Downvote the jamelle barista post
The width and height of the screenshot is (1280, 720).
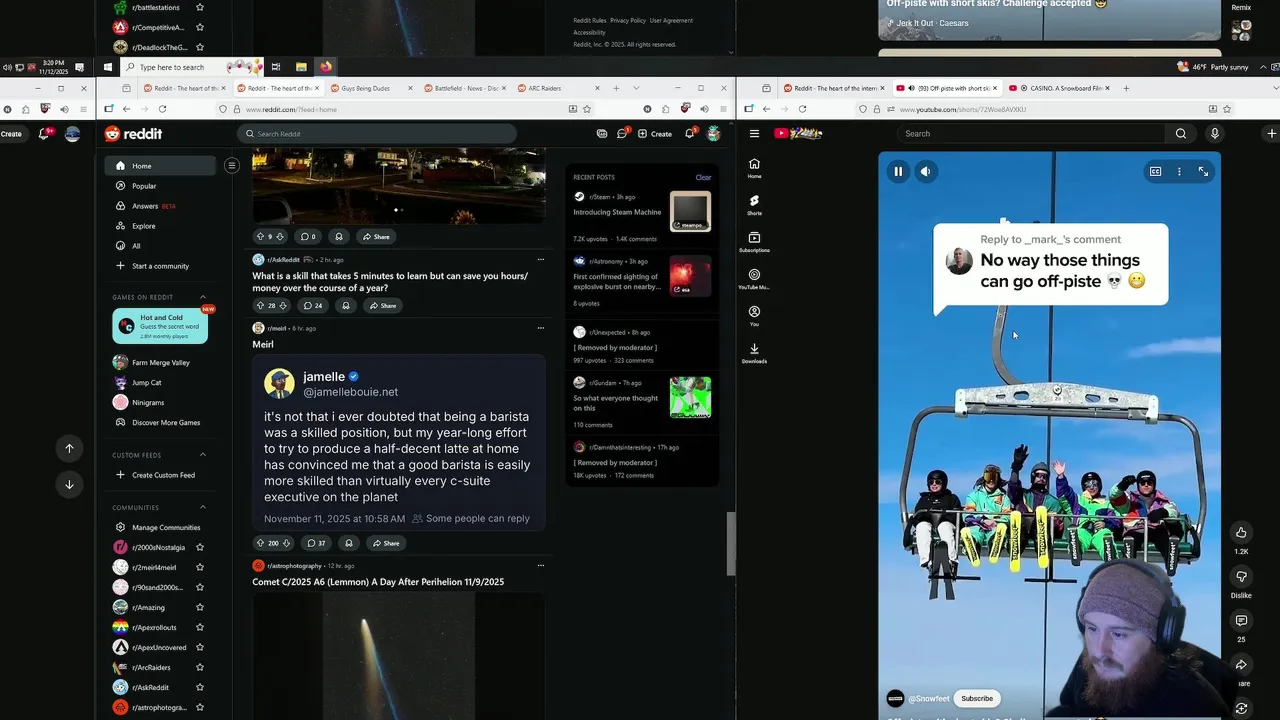tap(286, 543)
